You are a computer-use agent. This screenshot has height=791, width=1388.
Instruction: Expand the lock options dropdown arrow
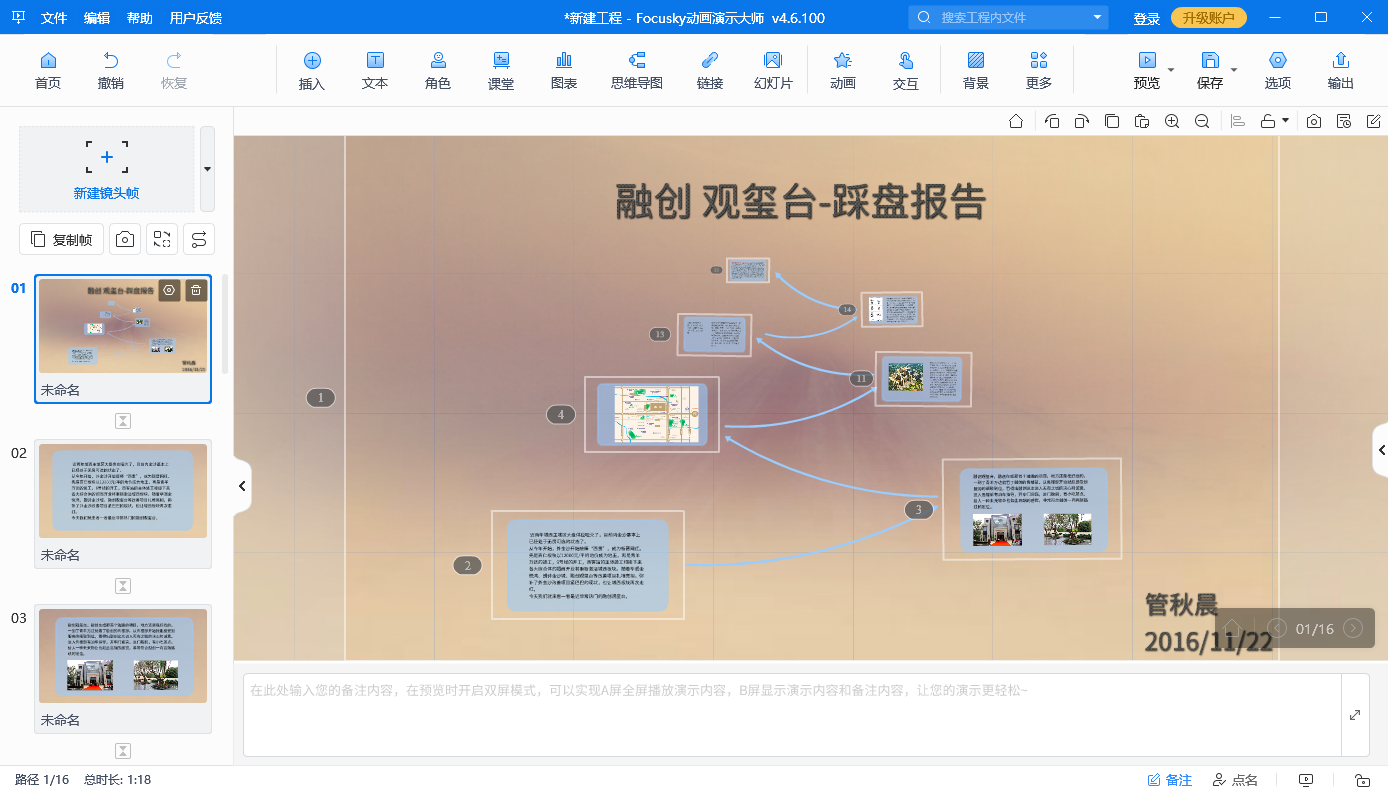1285,121
